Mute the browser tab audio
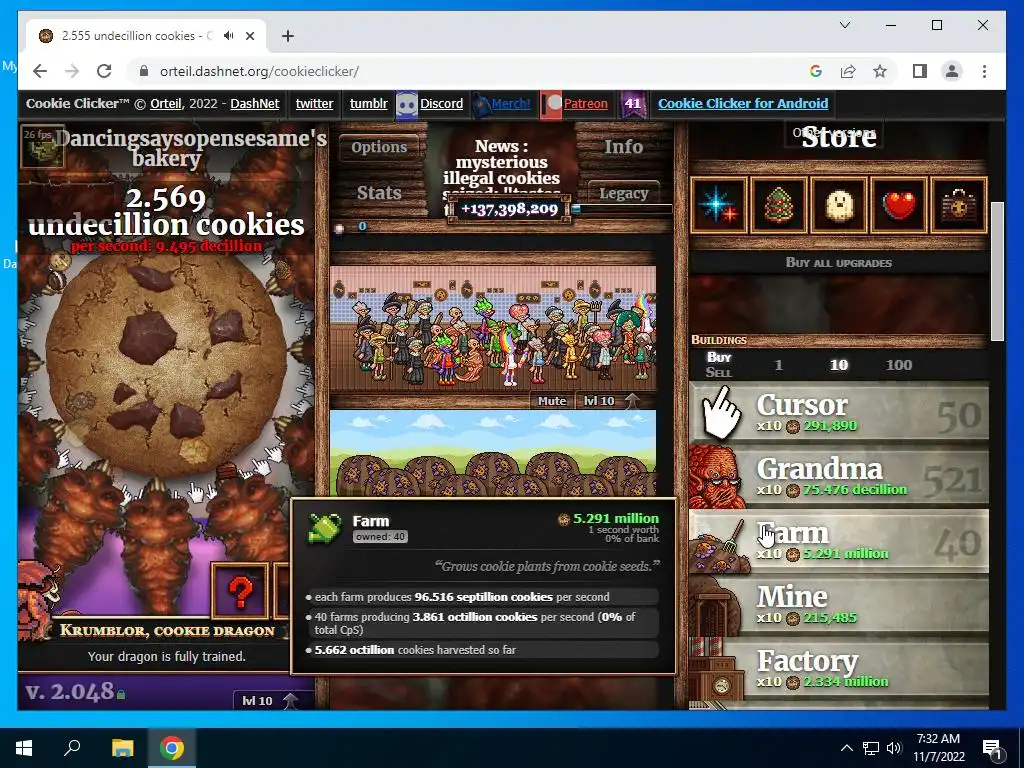This screenshot has height=768, width=1024. pos(229,36)
